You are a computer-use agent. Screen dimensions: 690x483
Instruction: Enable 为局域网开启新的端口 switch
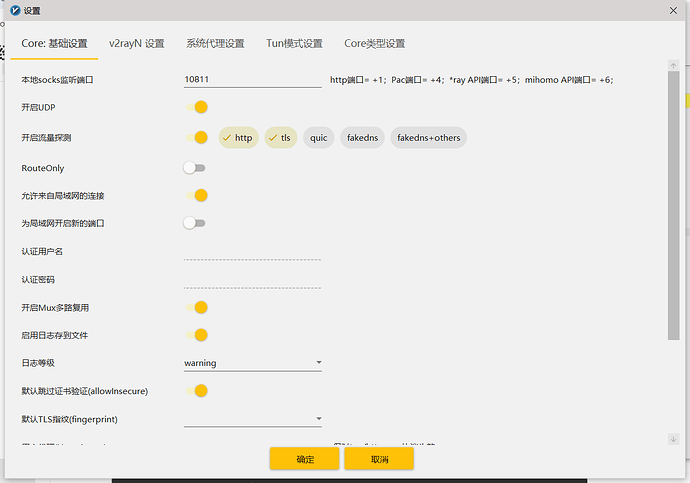coord(195,223)
